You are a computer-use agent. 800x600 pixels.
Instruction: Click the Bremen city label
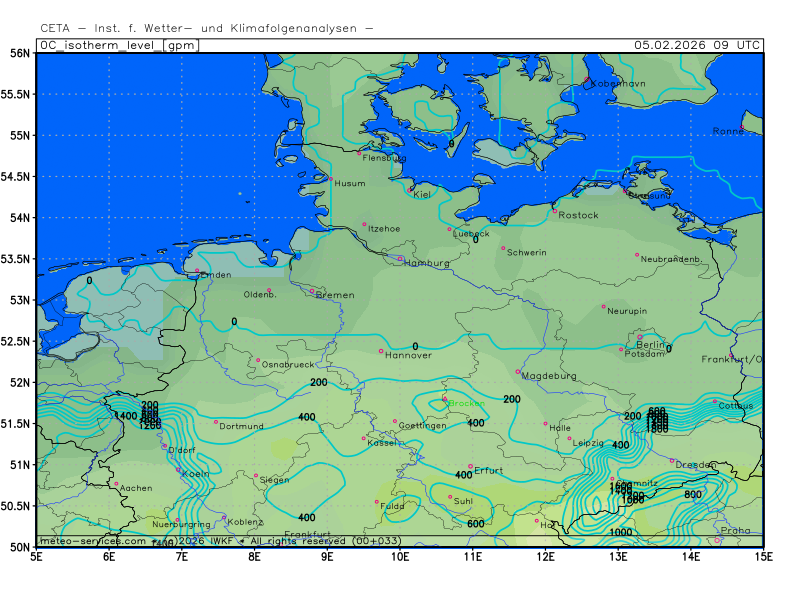[x=335, y=295]
